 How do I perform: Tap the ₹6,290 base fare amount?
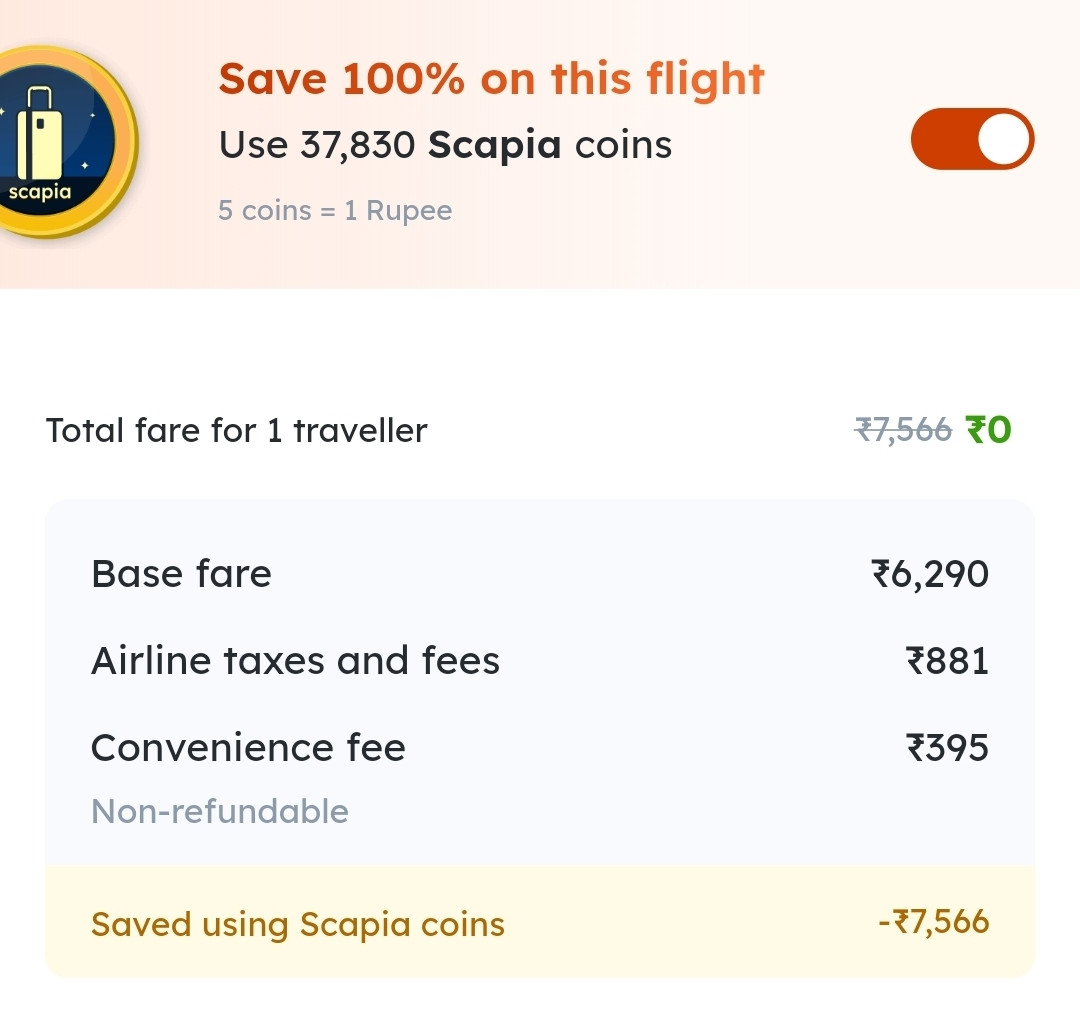tap(930, 574)
